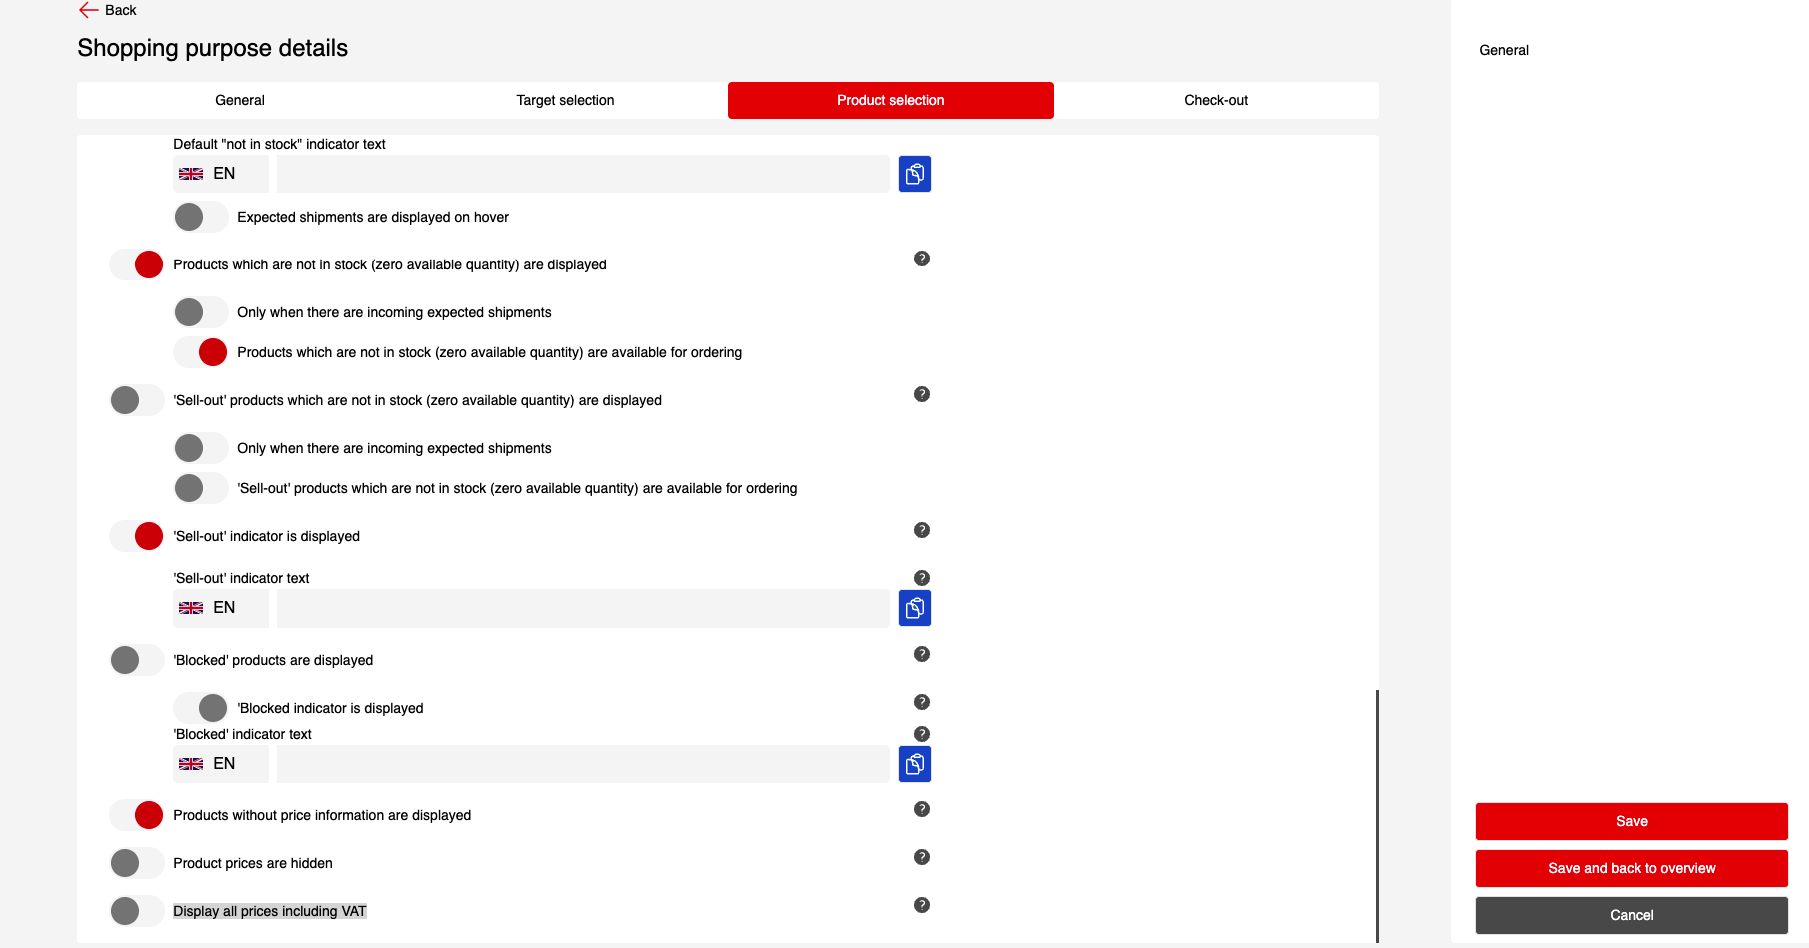The width and height of the screenshot is (1809, 948).
Task: Show help for 'Blocked' products are displayed
Action: (921, 654)
